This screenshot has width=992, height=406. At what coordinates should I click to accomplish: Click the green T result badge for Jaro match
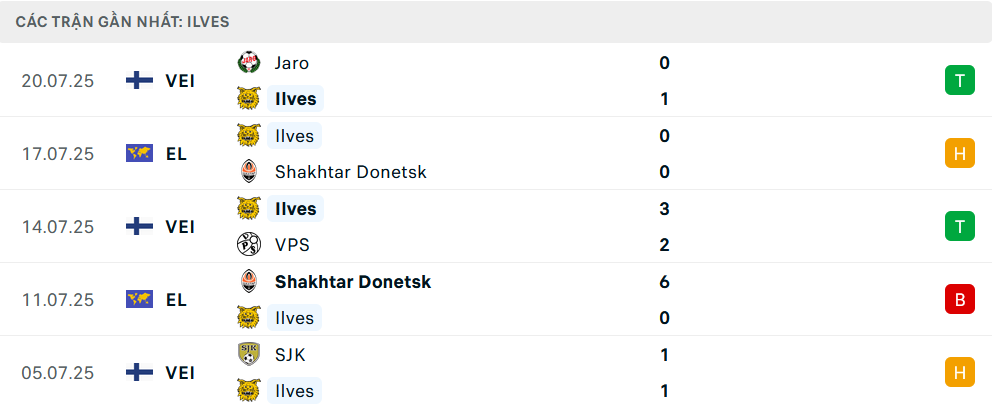tap(960, 81)
